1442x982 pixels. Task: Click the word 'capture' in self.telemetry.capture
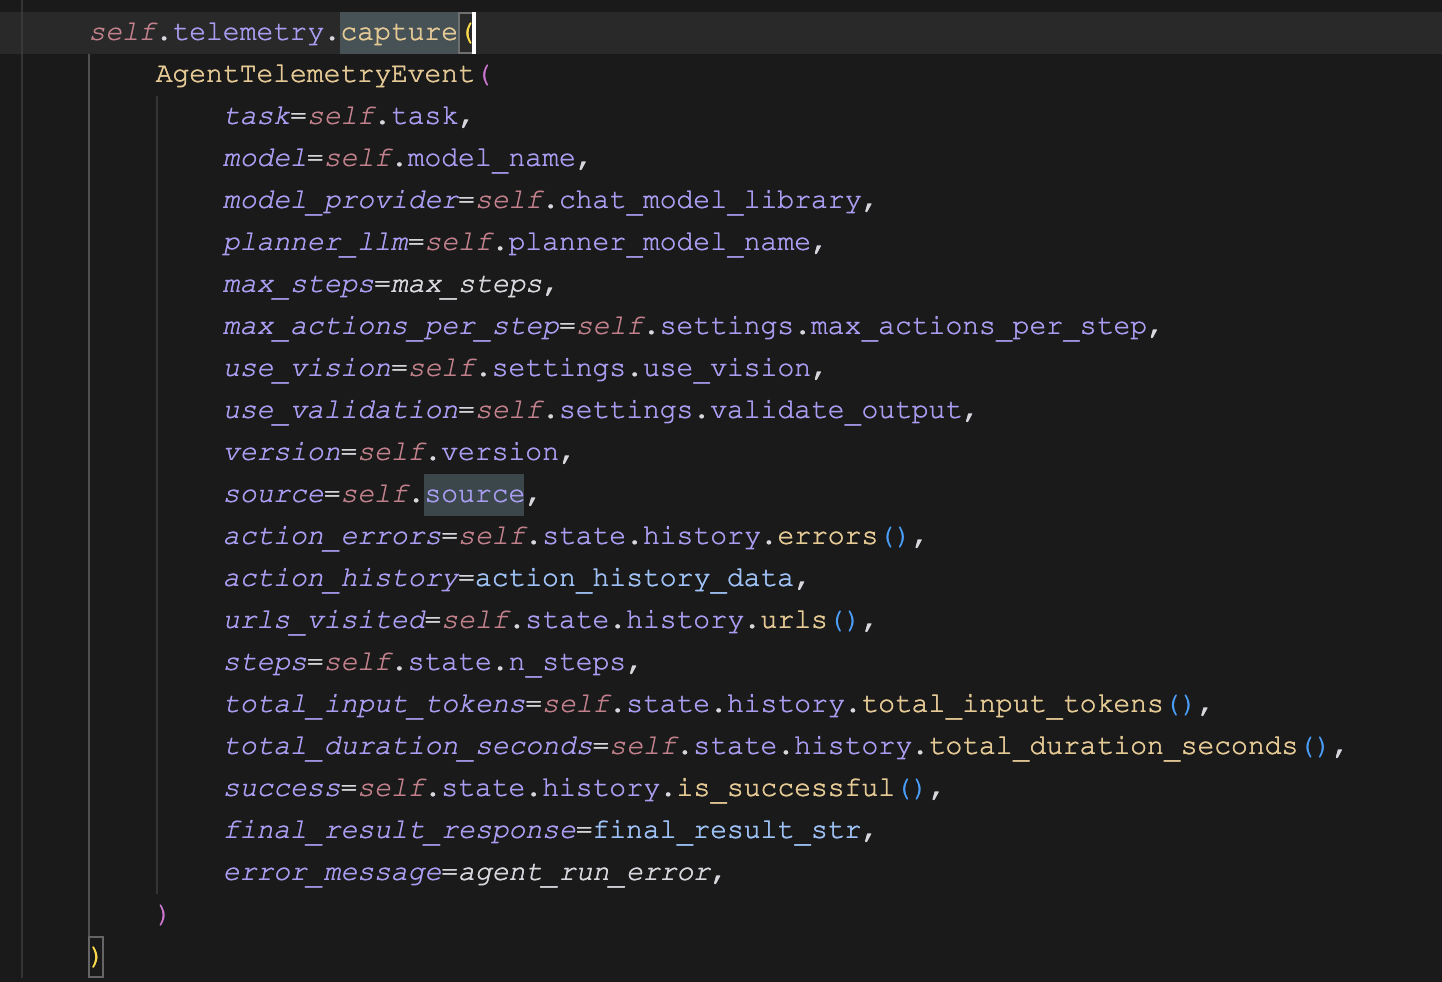click(x=399, y=33)
